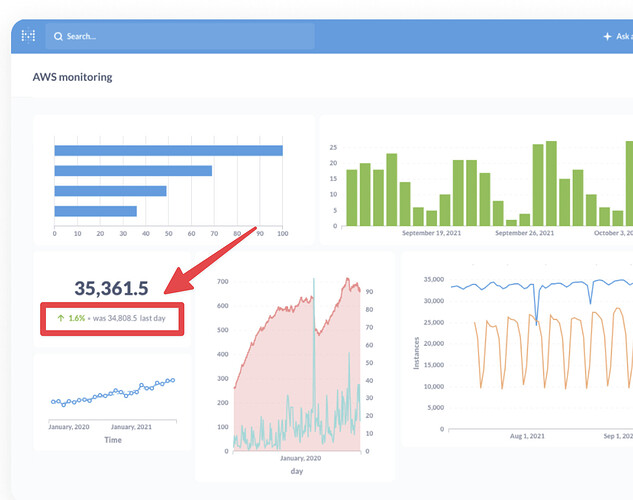Click the search magnifier icon

pos(58,36)
